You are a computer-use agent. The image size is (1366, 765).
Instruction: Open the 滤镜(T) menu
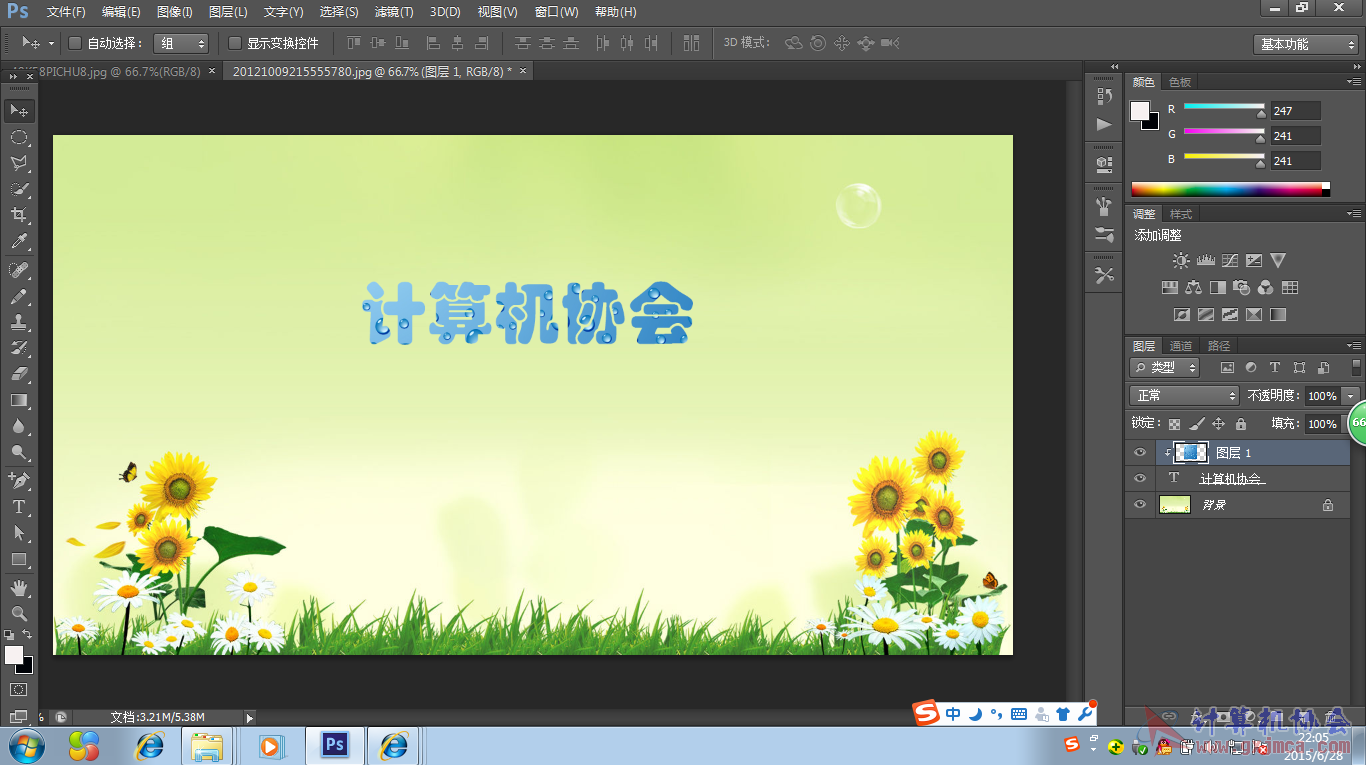(394, 12)
